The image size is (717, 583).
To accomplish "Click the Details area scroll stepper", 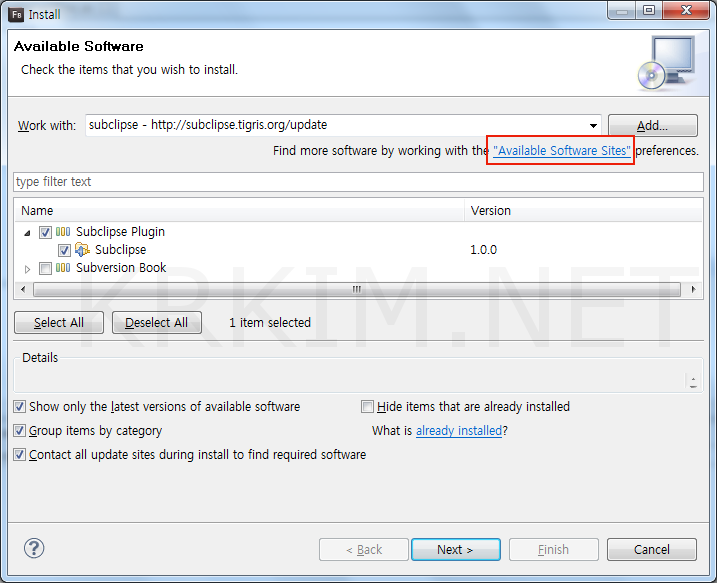I will 693,382.
